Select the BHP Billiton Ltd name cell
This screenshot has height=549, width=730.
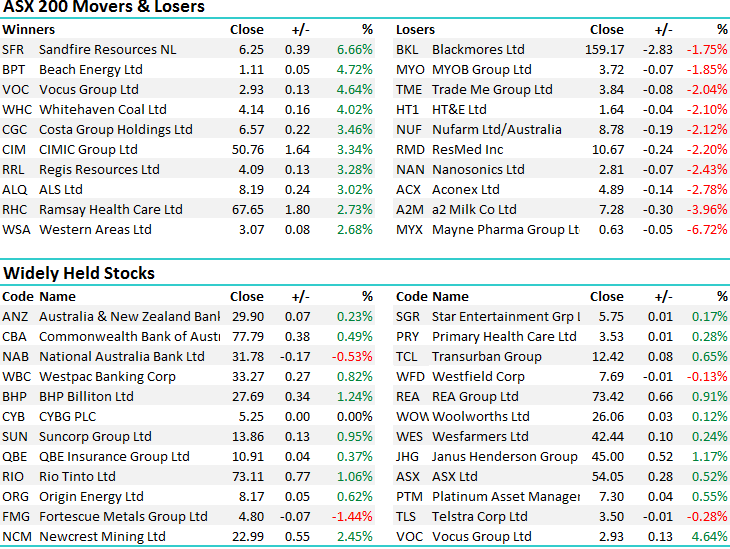tap(86, 397)
